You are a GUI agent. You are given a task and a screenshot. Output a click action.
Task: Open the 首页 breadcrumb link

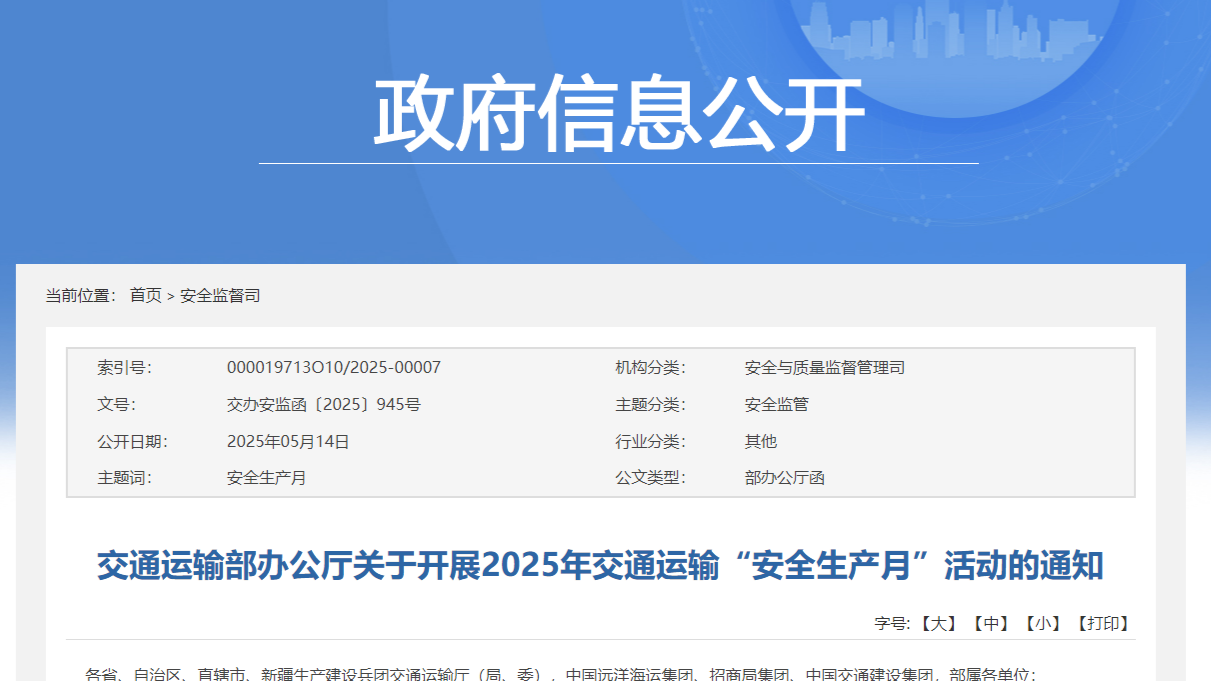pyautogui.click(x=146, y=295)
